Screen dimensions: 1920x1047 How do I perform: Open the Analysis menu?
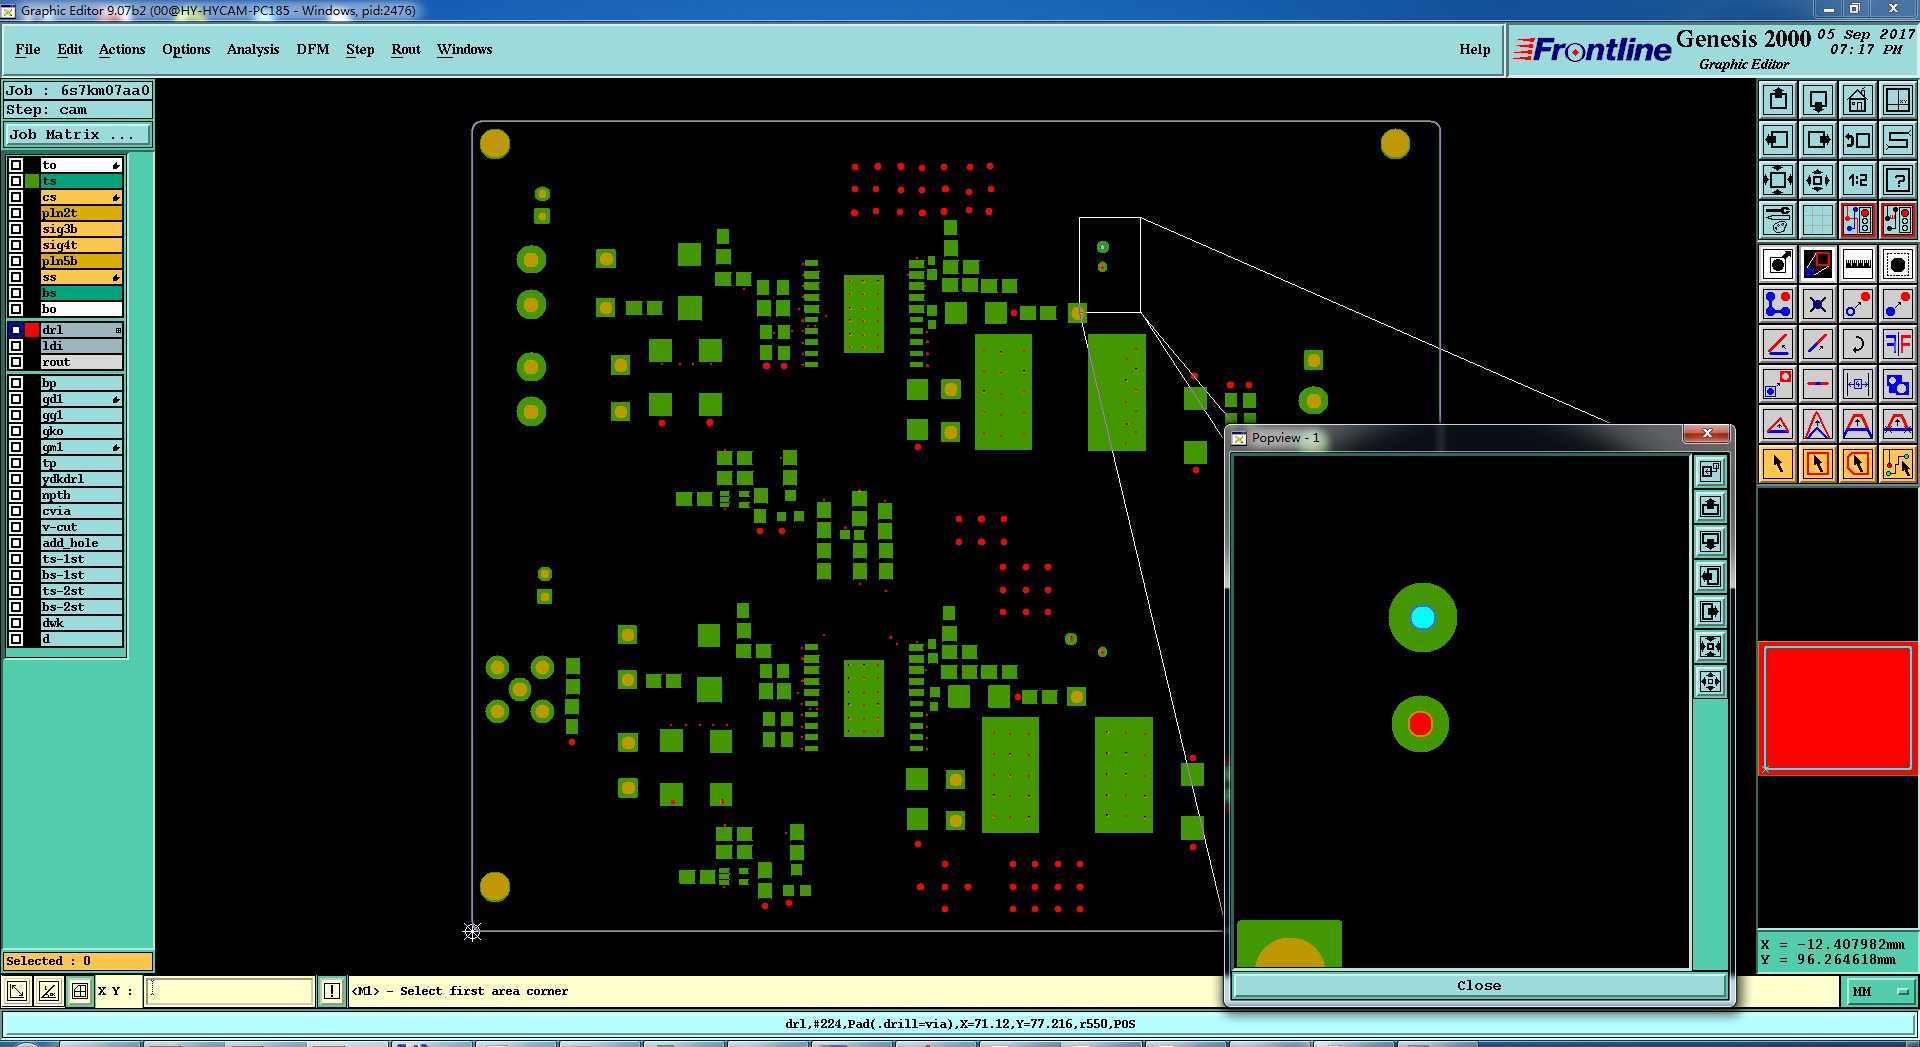(253, 49)
